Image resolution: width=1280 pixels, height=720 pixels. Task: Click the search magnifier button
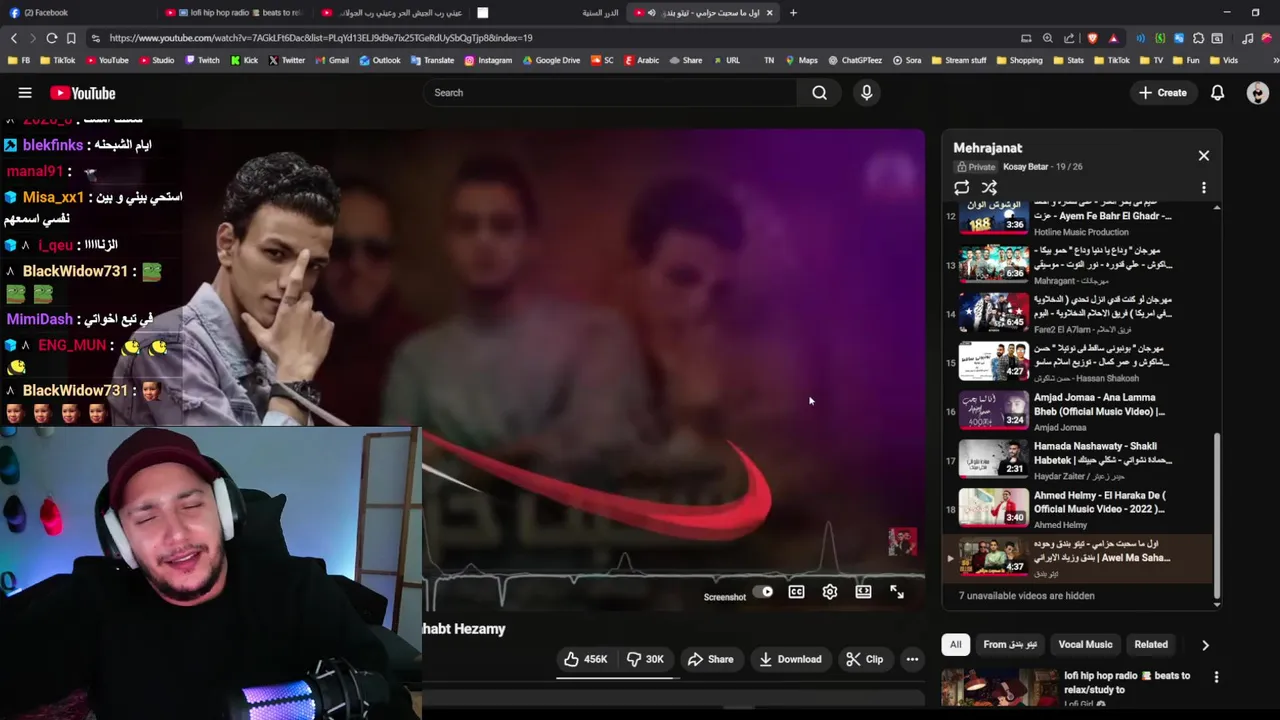point(819,93)
